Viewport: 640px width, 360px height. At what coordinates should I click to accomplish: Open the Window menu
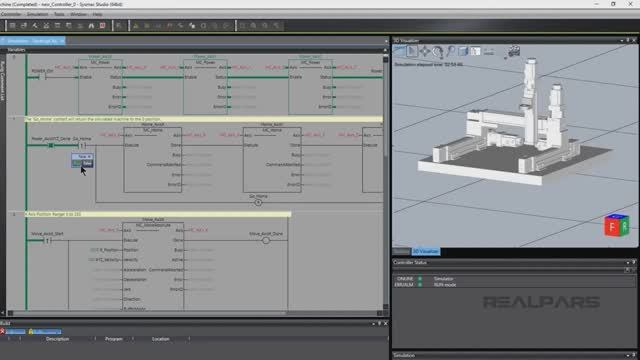click(78, 14)
